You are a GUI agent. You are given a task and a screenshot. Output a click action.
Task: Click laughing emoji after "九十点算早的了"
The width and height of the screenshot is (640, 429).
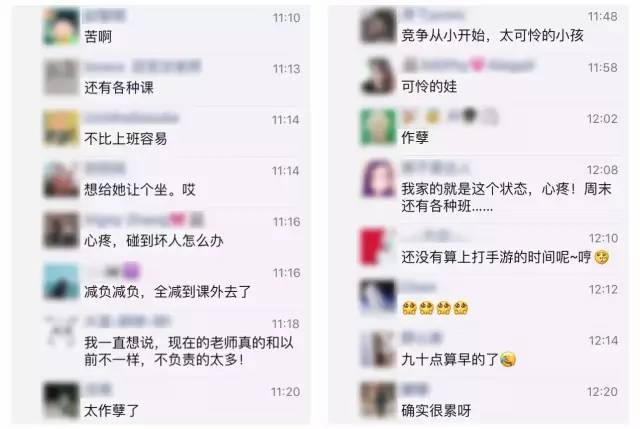coord(508,360)
